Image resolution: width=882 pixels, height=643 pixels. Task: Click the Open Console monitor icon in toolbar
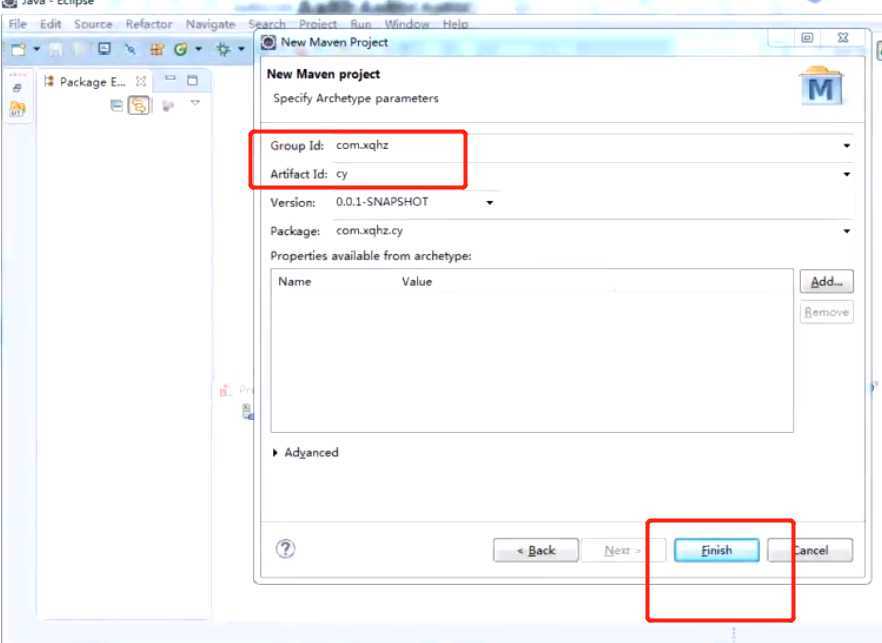click(104, 49)
